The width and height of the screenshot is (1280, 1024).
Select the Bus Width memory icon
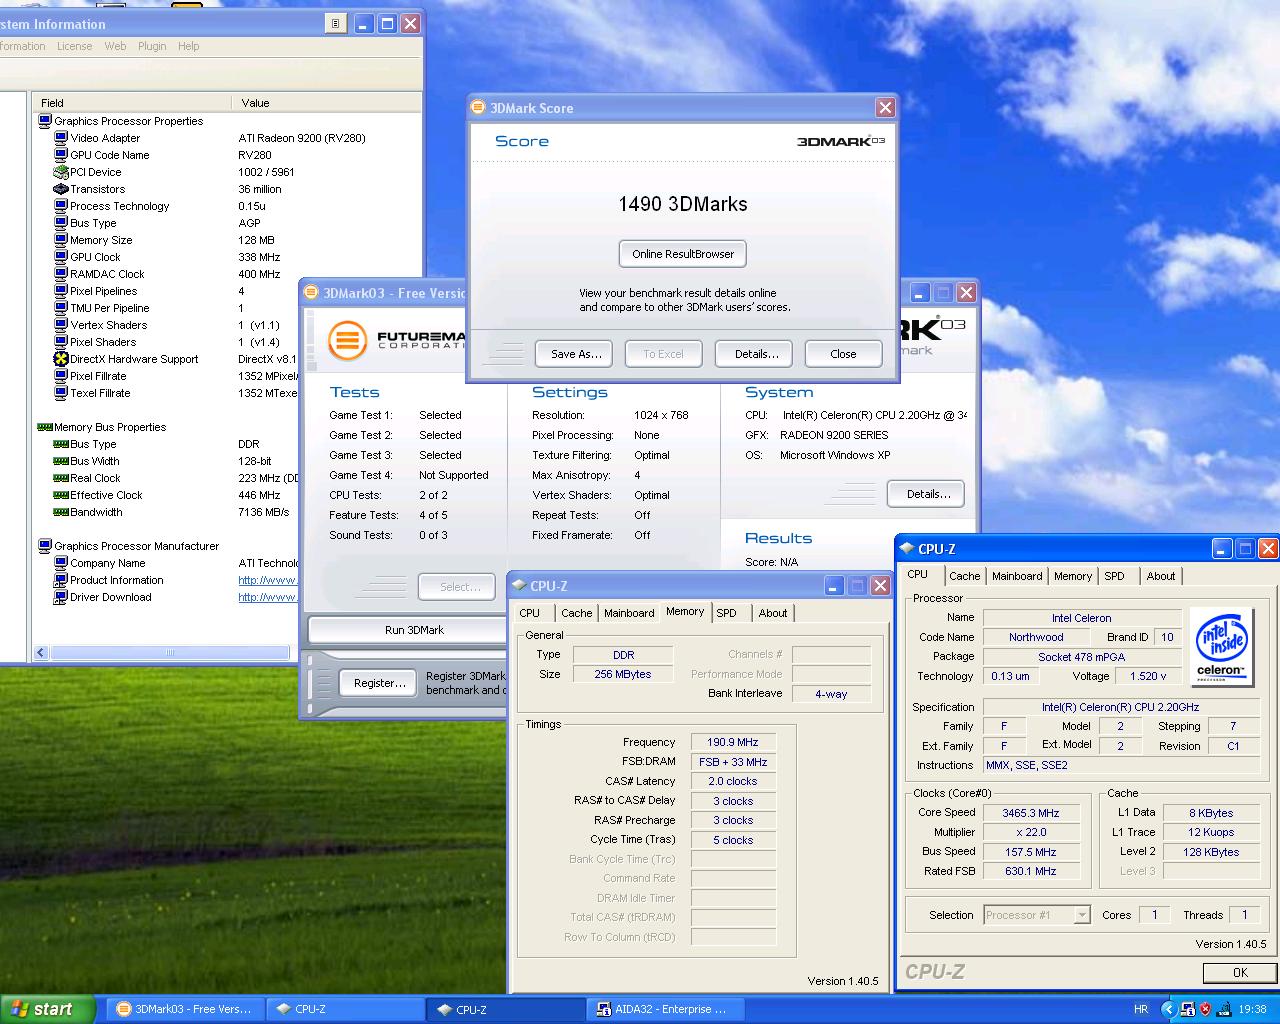pos(61,461)
